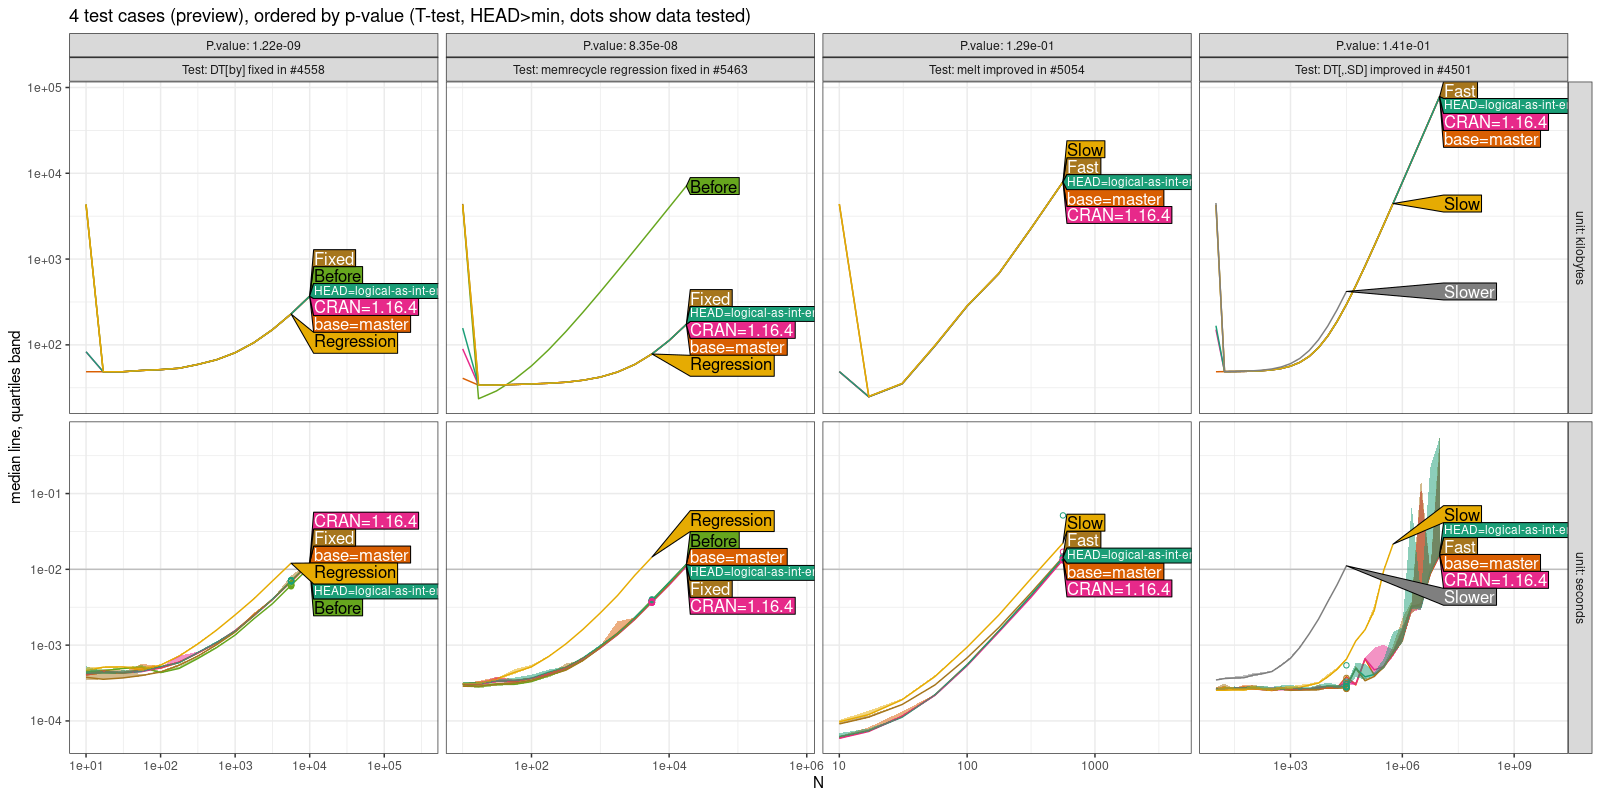Click 'CRAN=1.16.4' label in memrecycle kilobytes panel
Screen dimensions: 1600x800
click(742, 330)
